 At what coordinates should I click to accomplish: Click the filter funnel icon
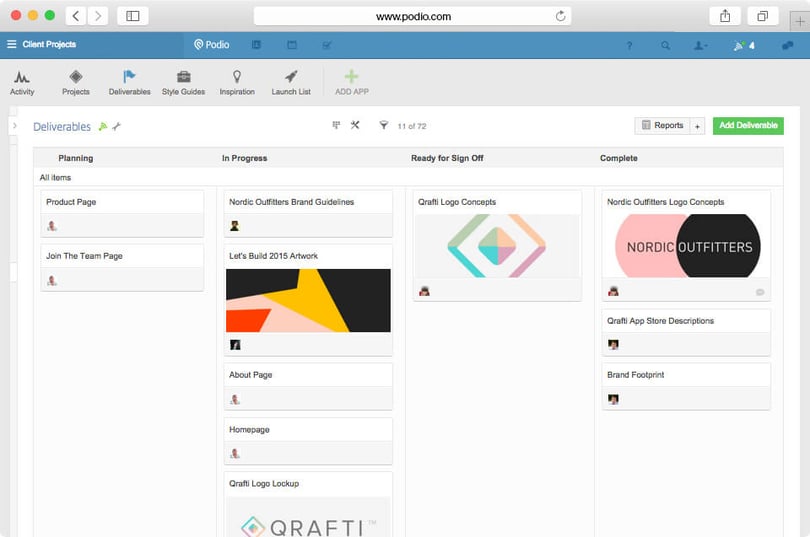(383, 125)
